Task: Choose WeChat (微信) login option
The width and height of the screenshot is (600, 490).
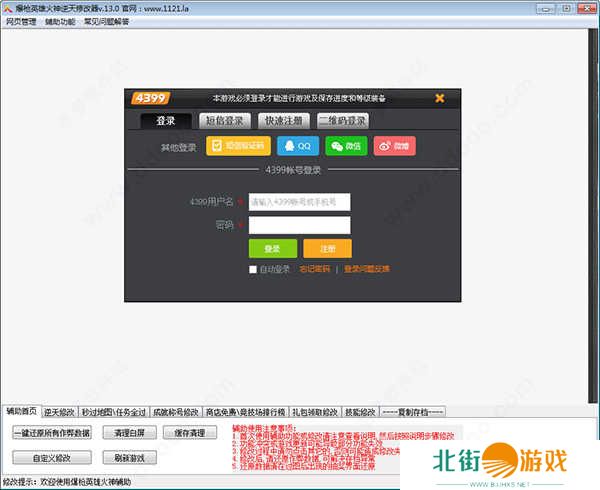Action: click(346, 146)
